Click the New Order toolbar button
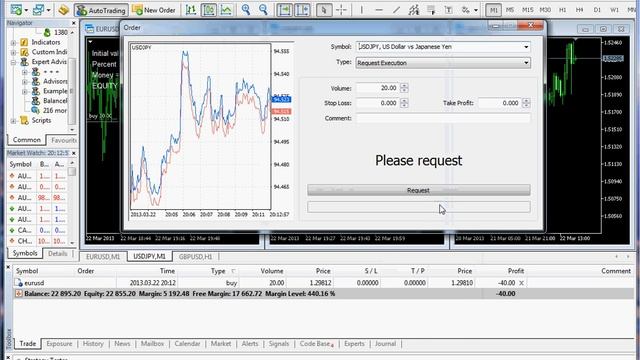This screenshot has width=640, height=360. (x=154, y=10)
